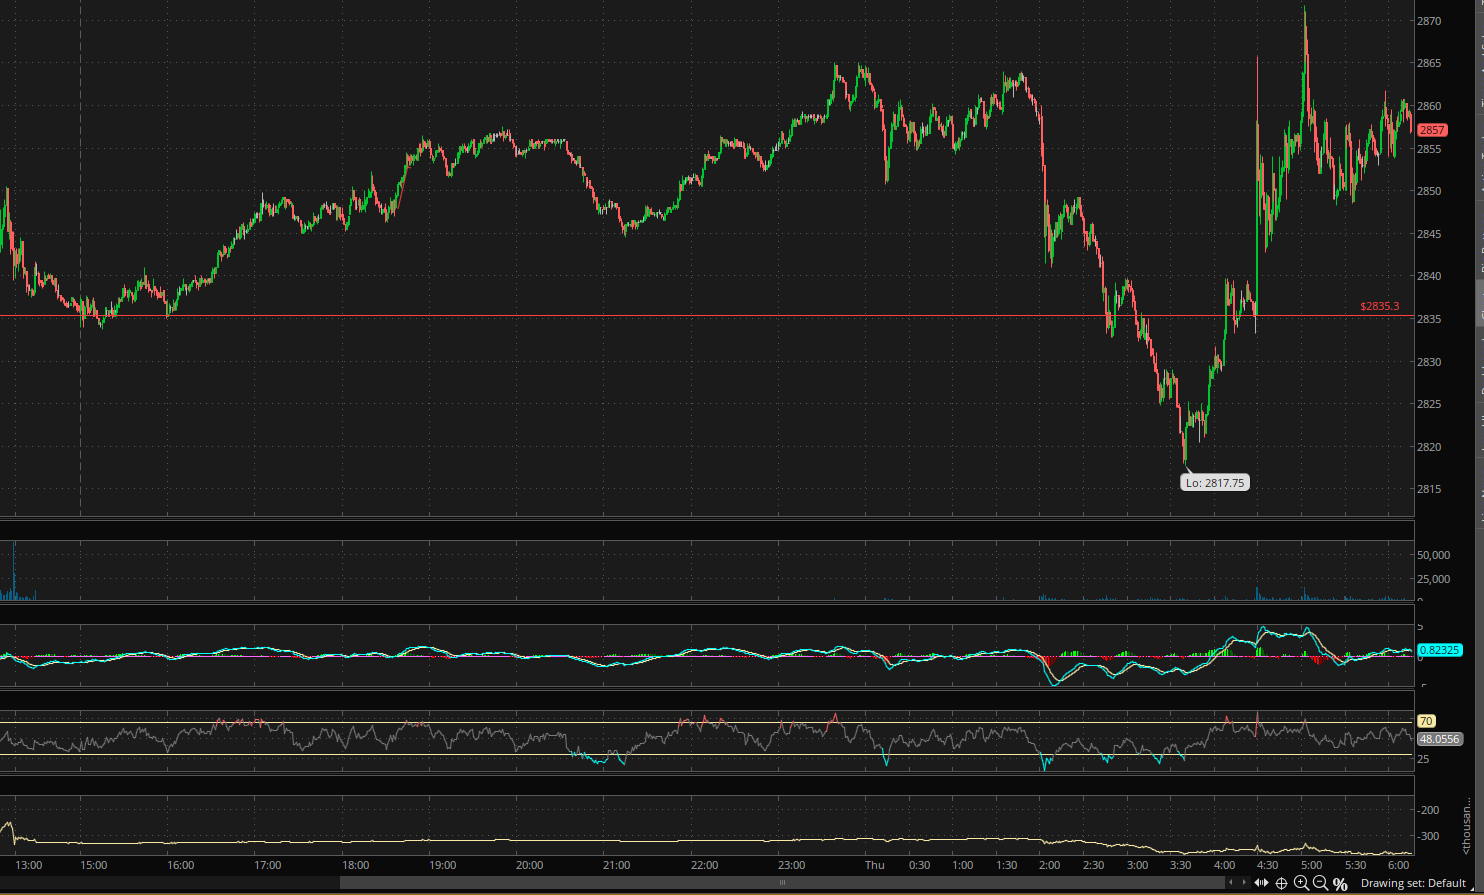
Task: Toggle the percent scale icon
Action: click(x=1340, y=884)
